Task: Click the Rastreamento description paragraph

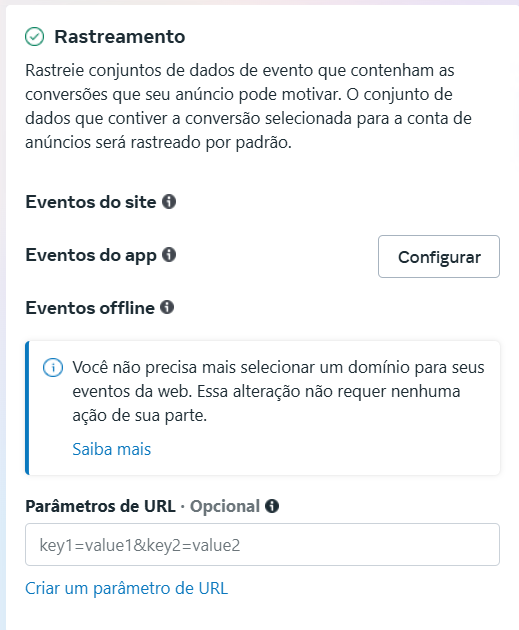Action: [x=248, y=106]
